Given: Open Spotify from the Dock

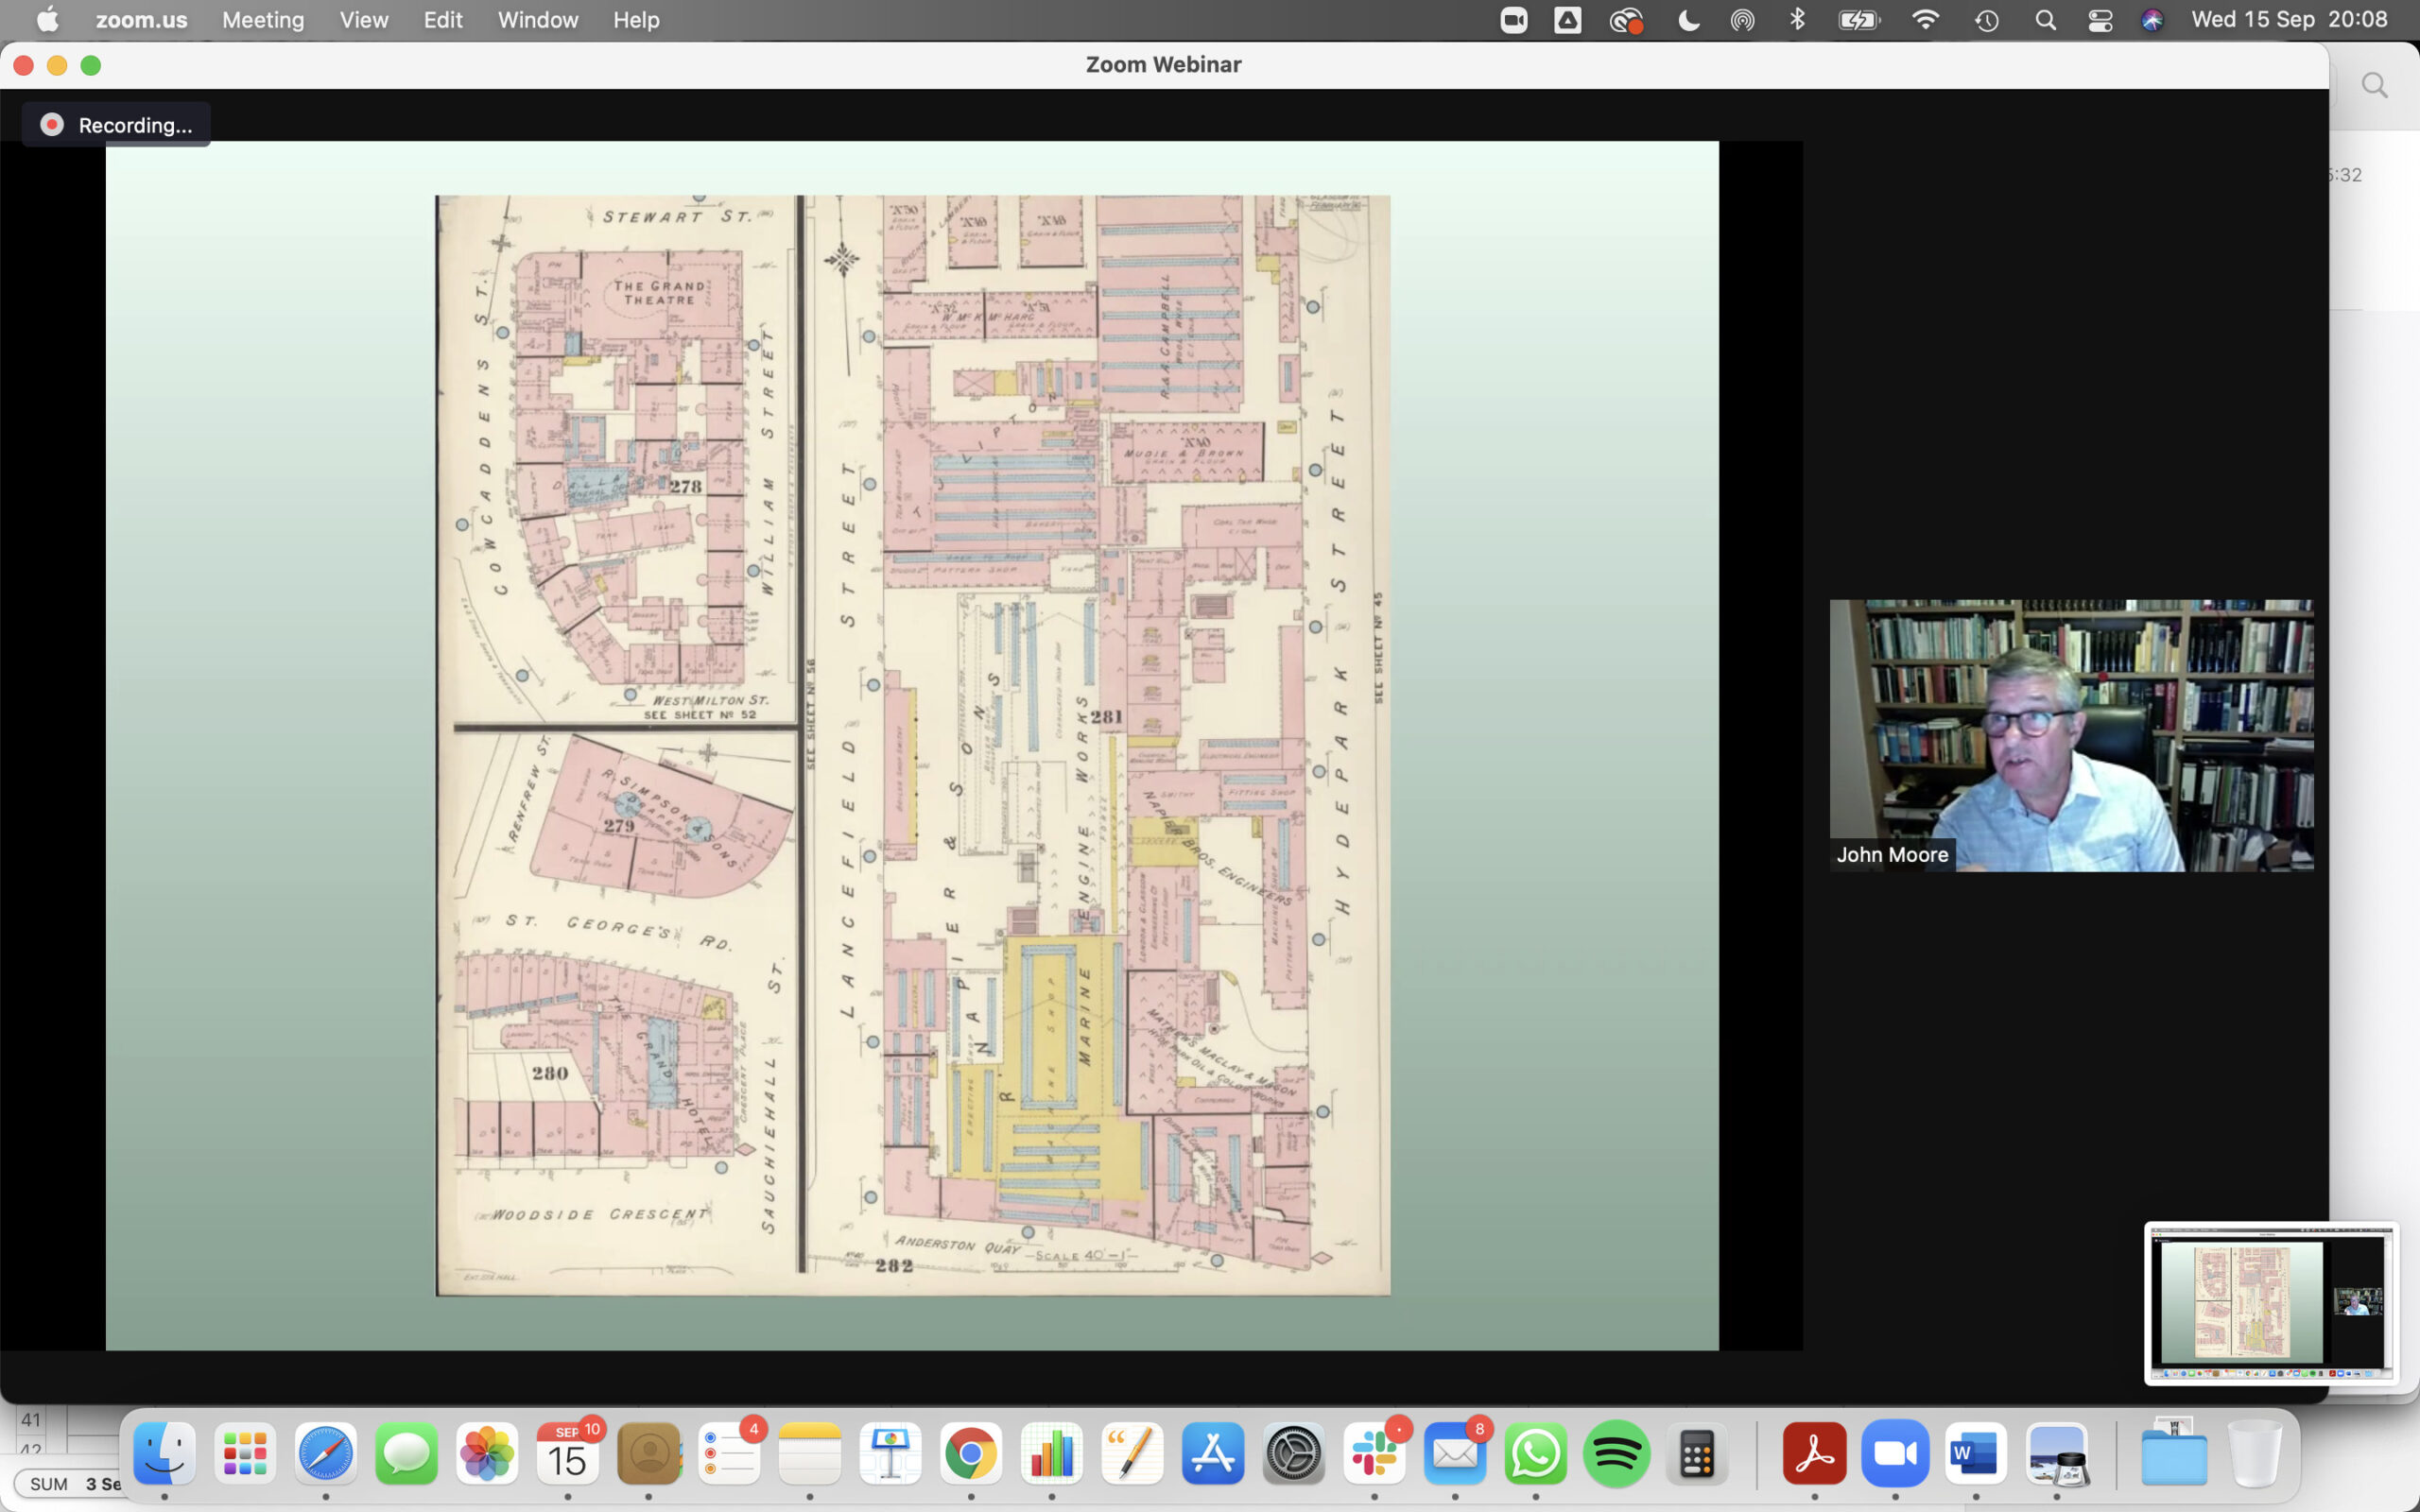Looking at the screenshot, I should point(1616,1453).
